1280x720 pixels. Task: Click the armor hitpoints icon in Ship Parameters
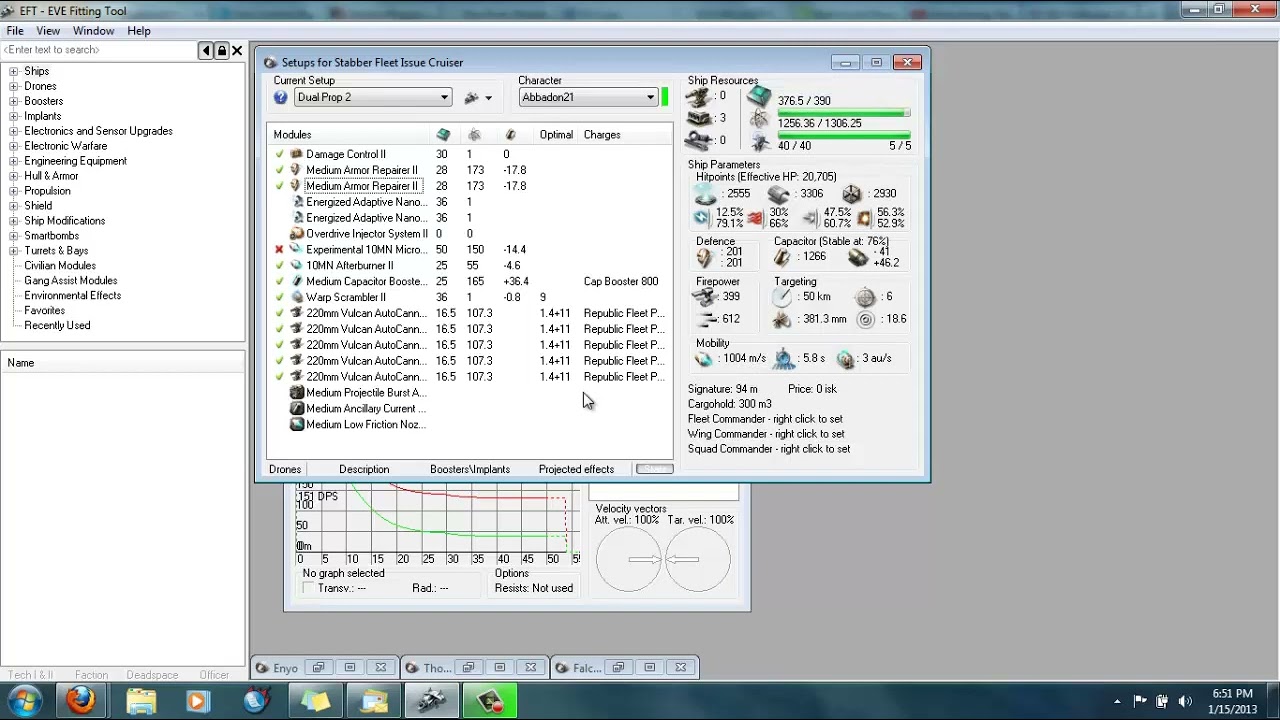(x=778, y=194)
